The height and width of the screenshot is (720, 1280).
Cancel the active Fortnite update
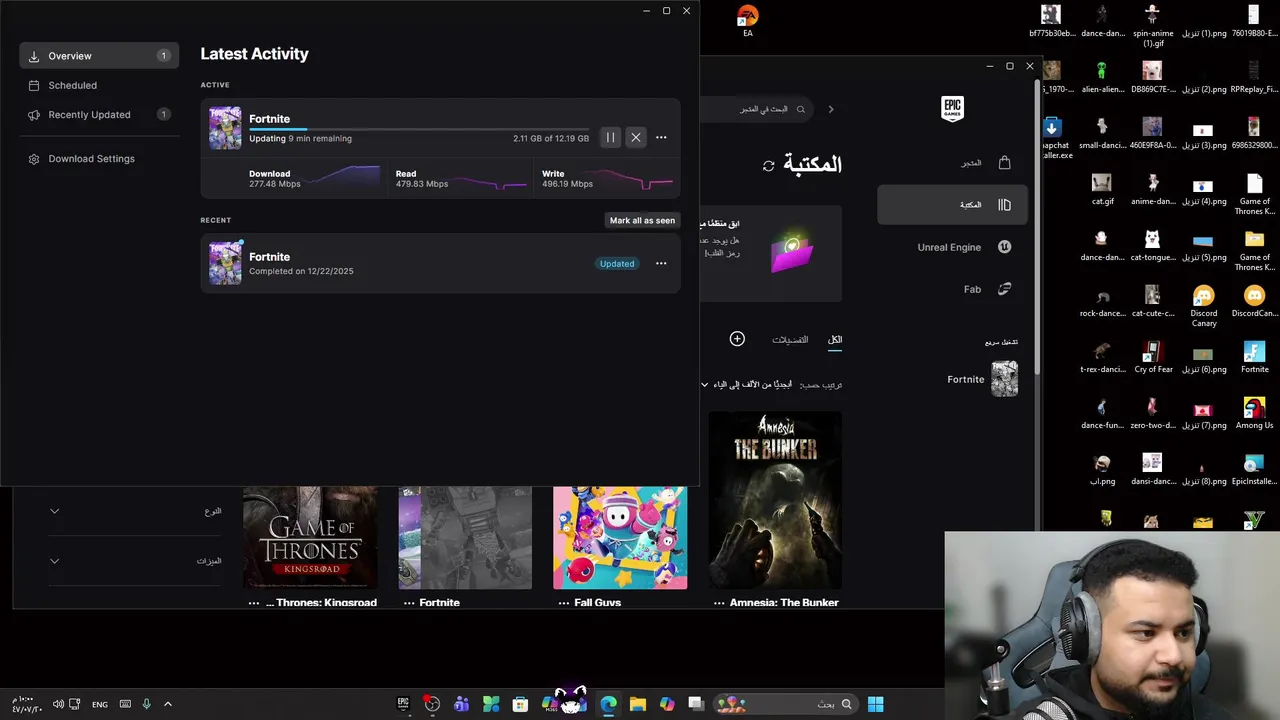pyautogui.click(x=635, y=138)
